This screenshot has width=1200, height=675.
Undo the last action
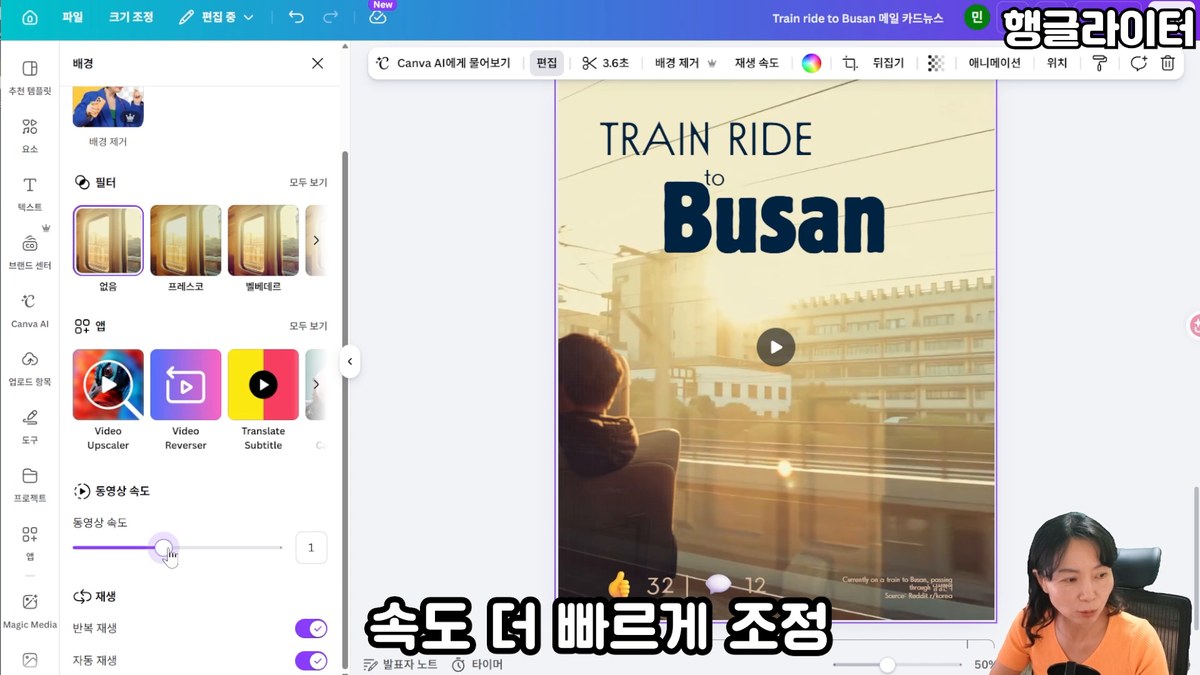296,18
